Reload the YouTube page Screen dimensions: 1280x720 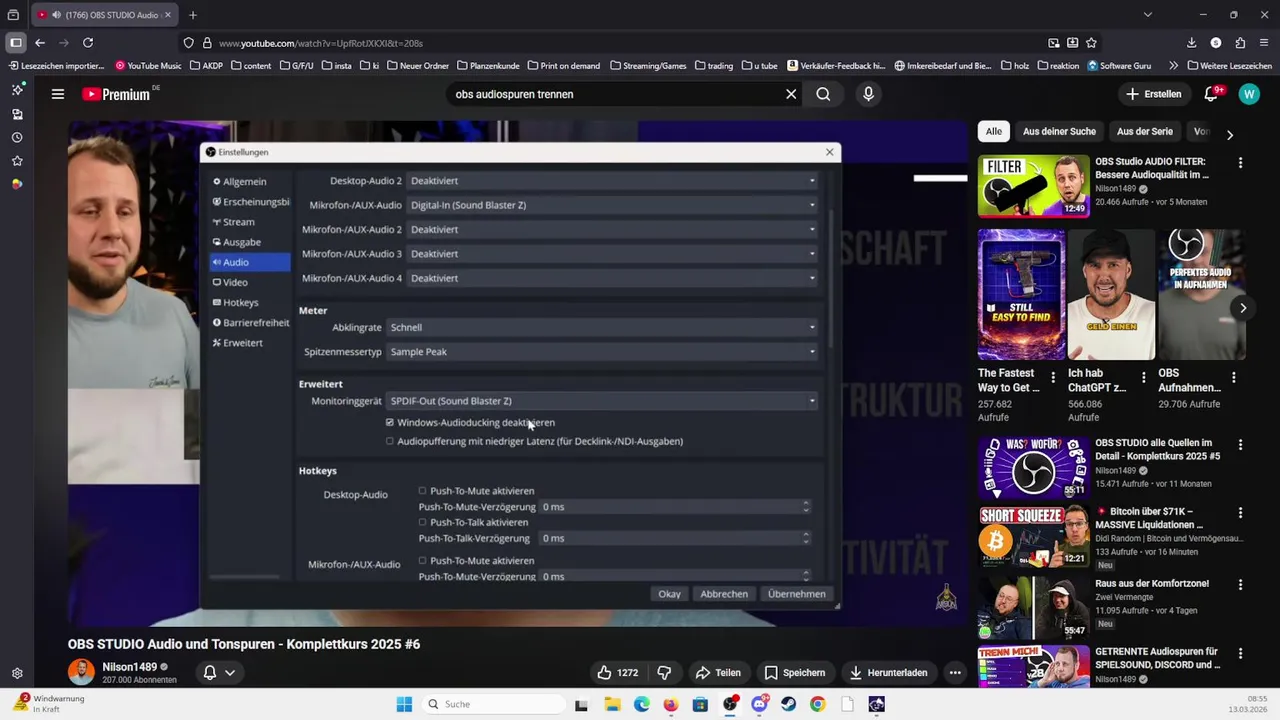click(x=88, y=43)
